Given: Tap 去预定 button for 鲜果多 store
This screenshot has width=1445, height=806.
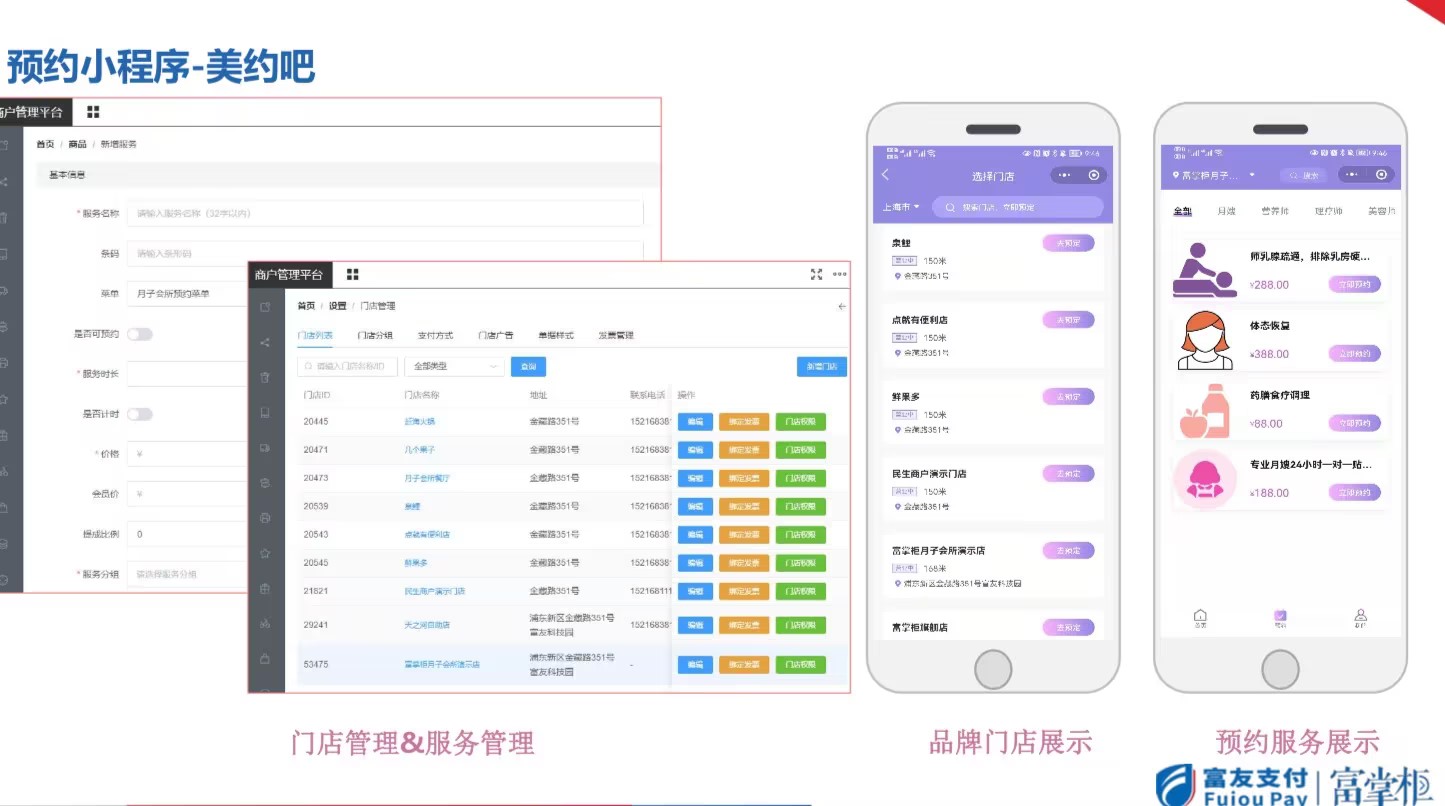Looking at the screenshot, I should pyautogui.click(x=1068, y=397).
